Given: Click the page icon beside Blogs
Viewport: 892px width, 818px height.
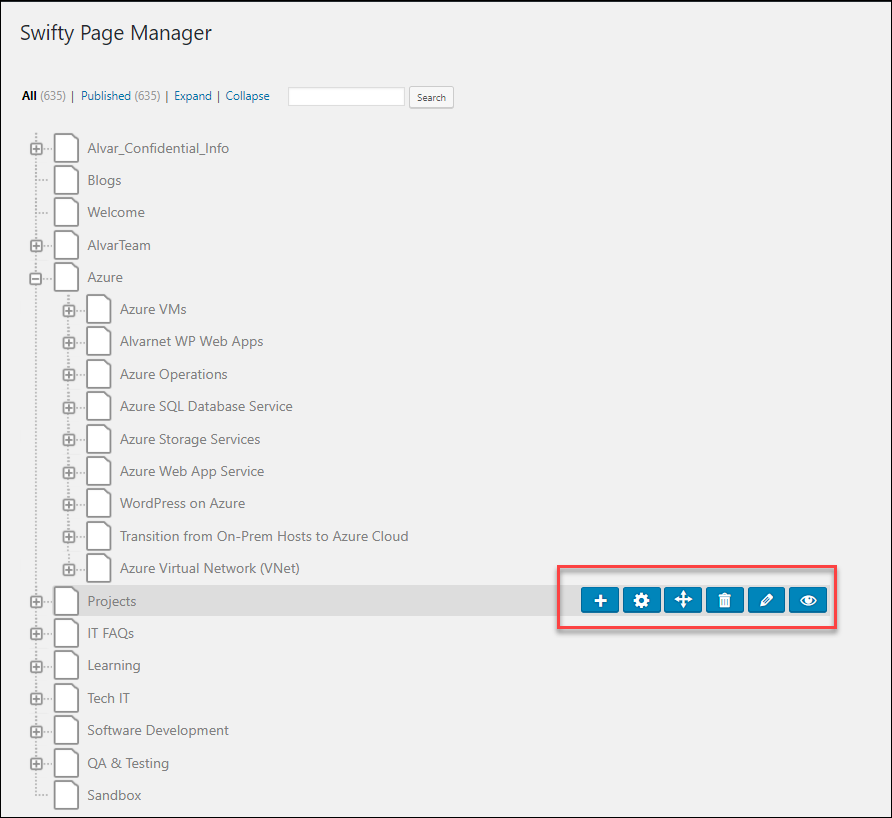Looking at the screenshot, I should 67,180.
